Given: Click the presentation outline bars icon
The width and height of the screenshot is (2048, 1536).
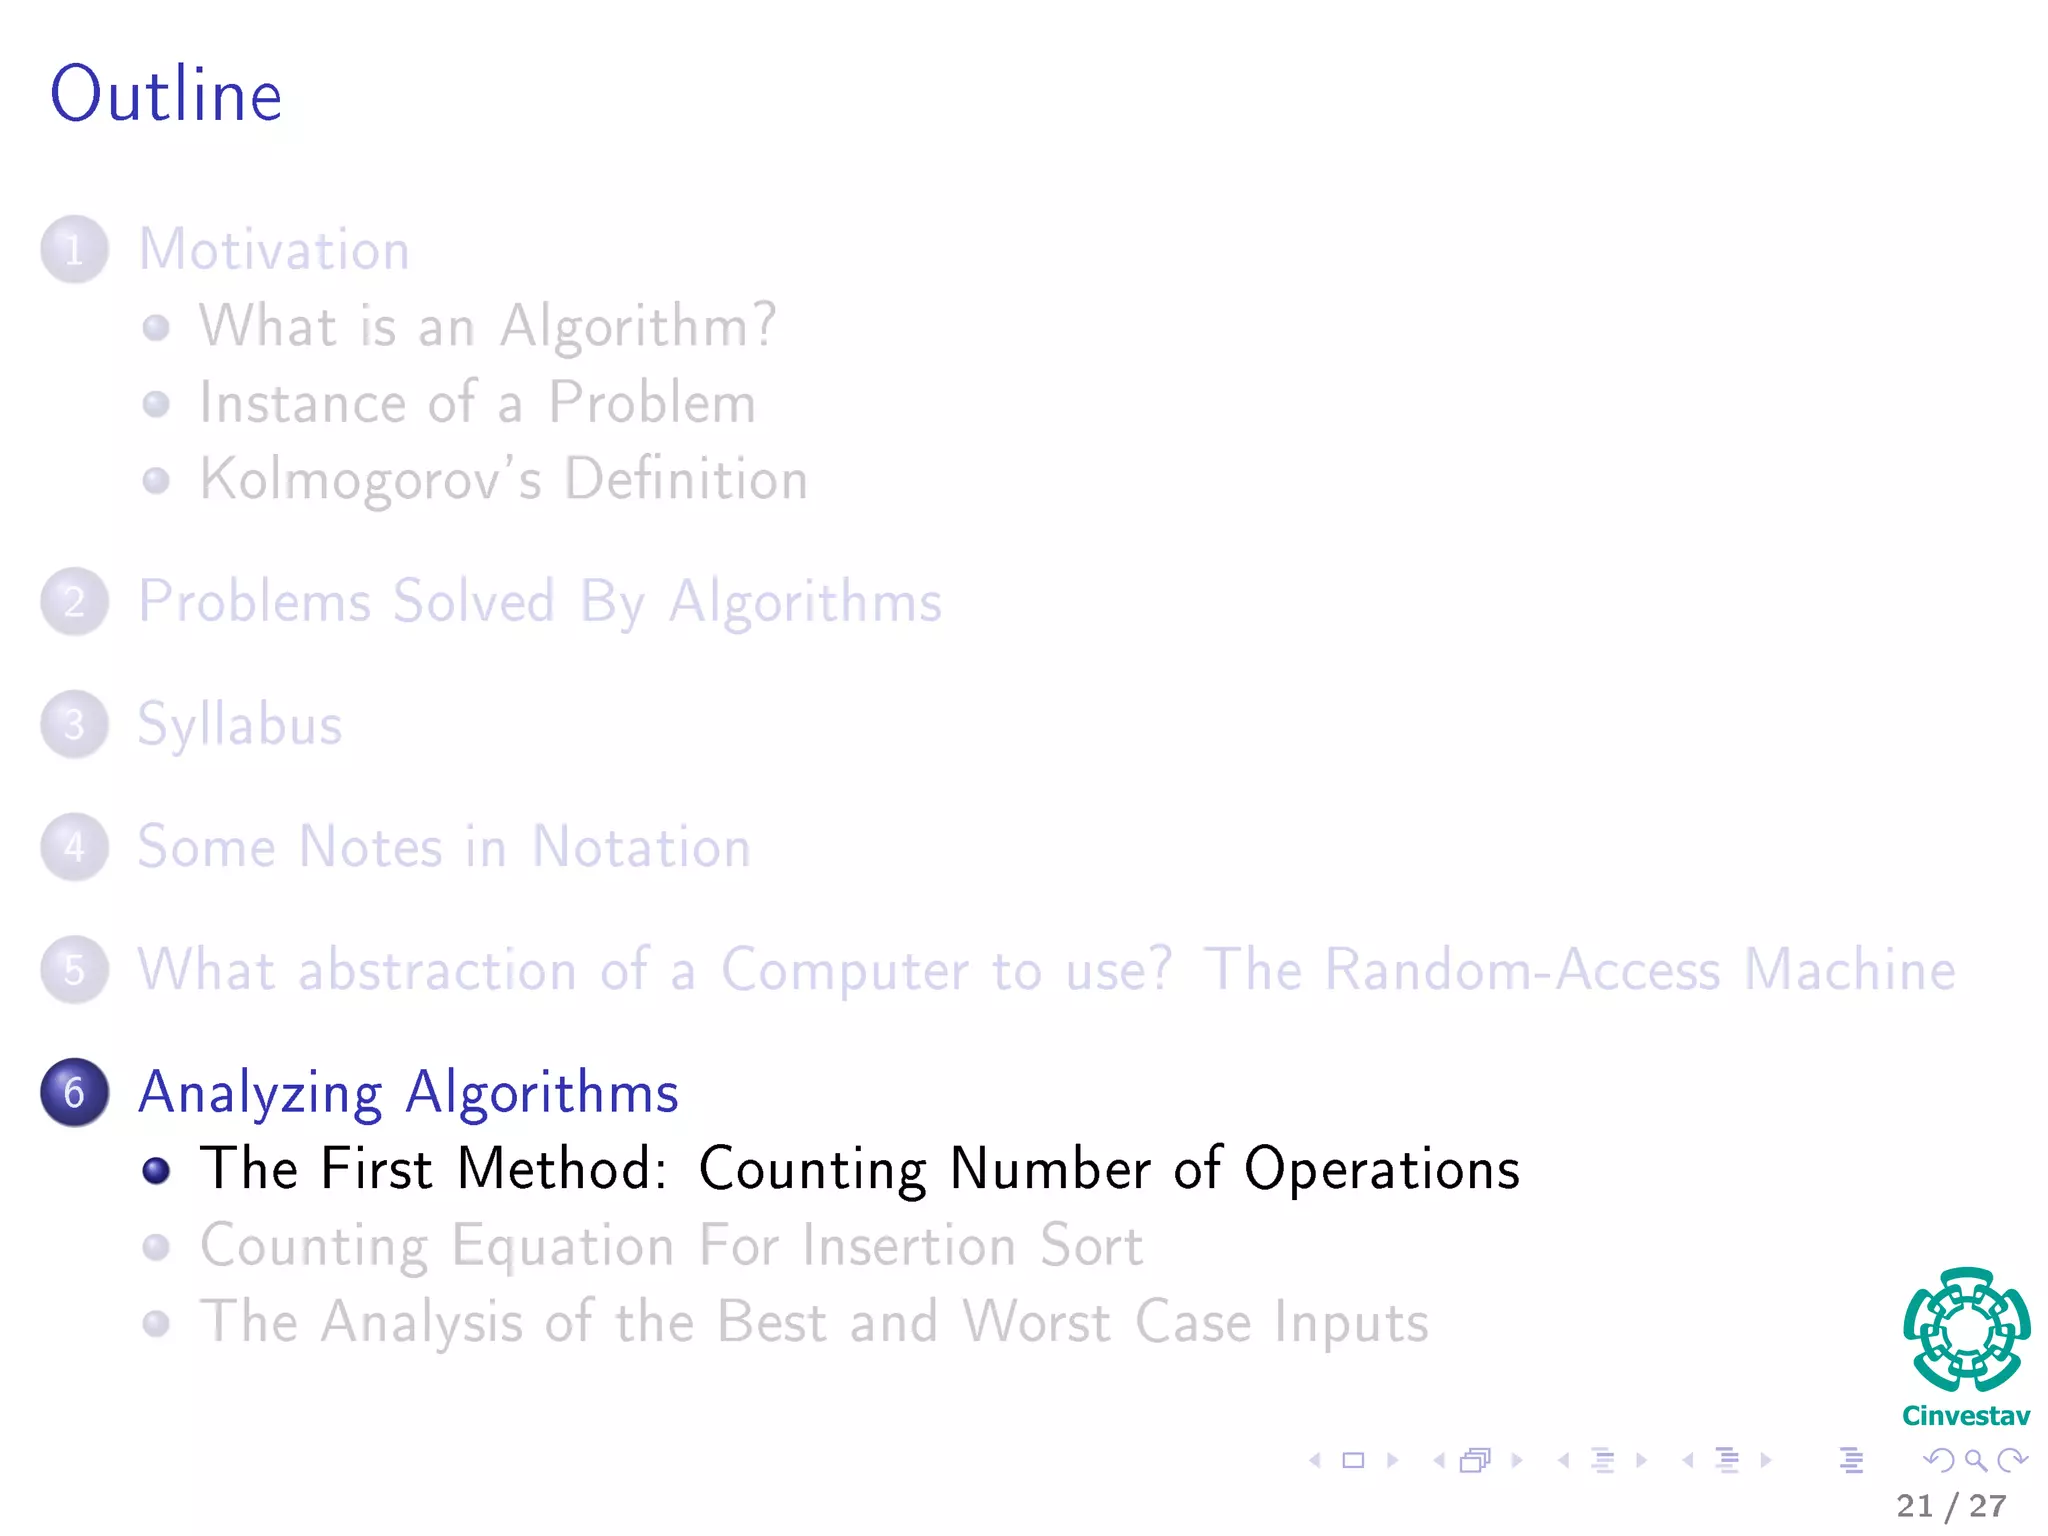Looking at the screenshot, I should click(x=1851, y=1461).
